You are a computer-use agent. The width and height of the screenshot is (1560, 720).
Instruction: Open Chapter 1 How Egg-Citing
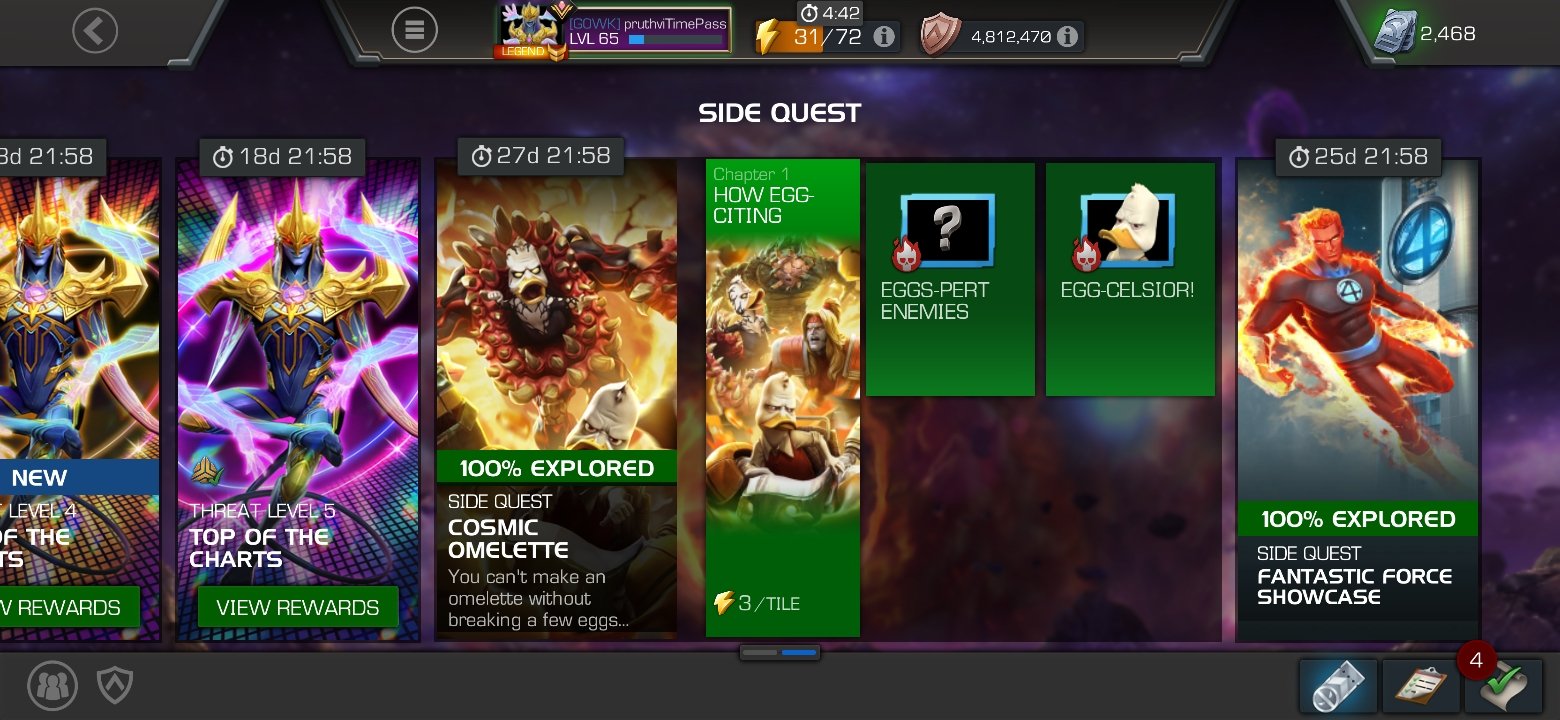click(783, 398)
